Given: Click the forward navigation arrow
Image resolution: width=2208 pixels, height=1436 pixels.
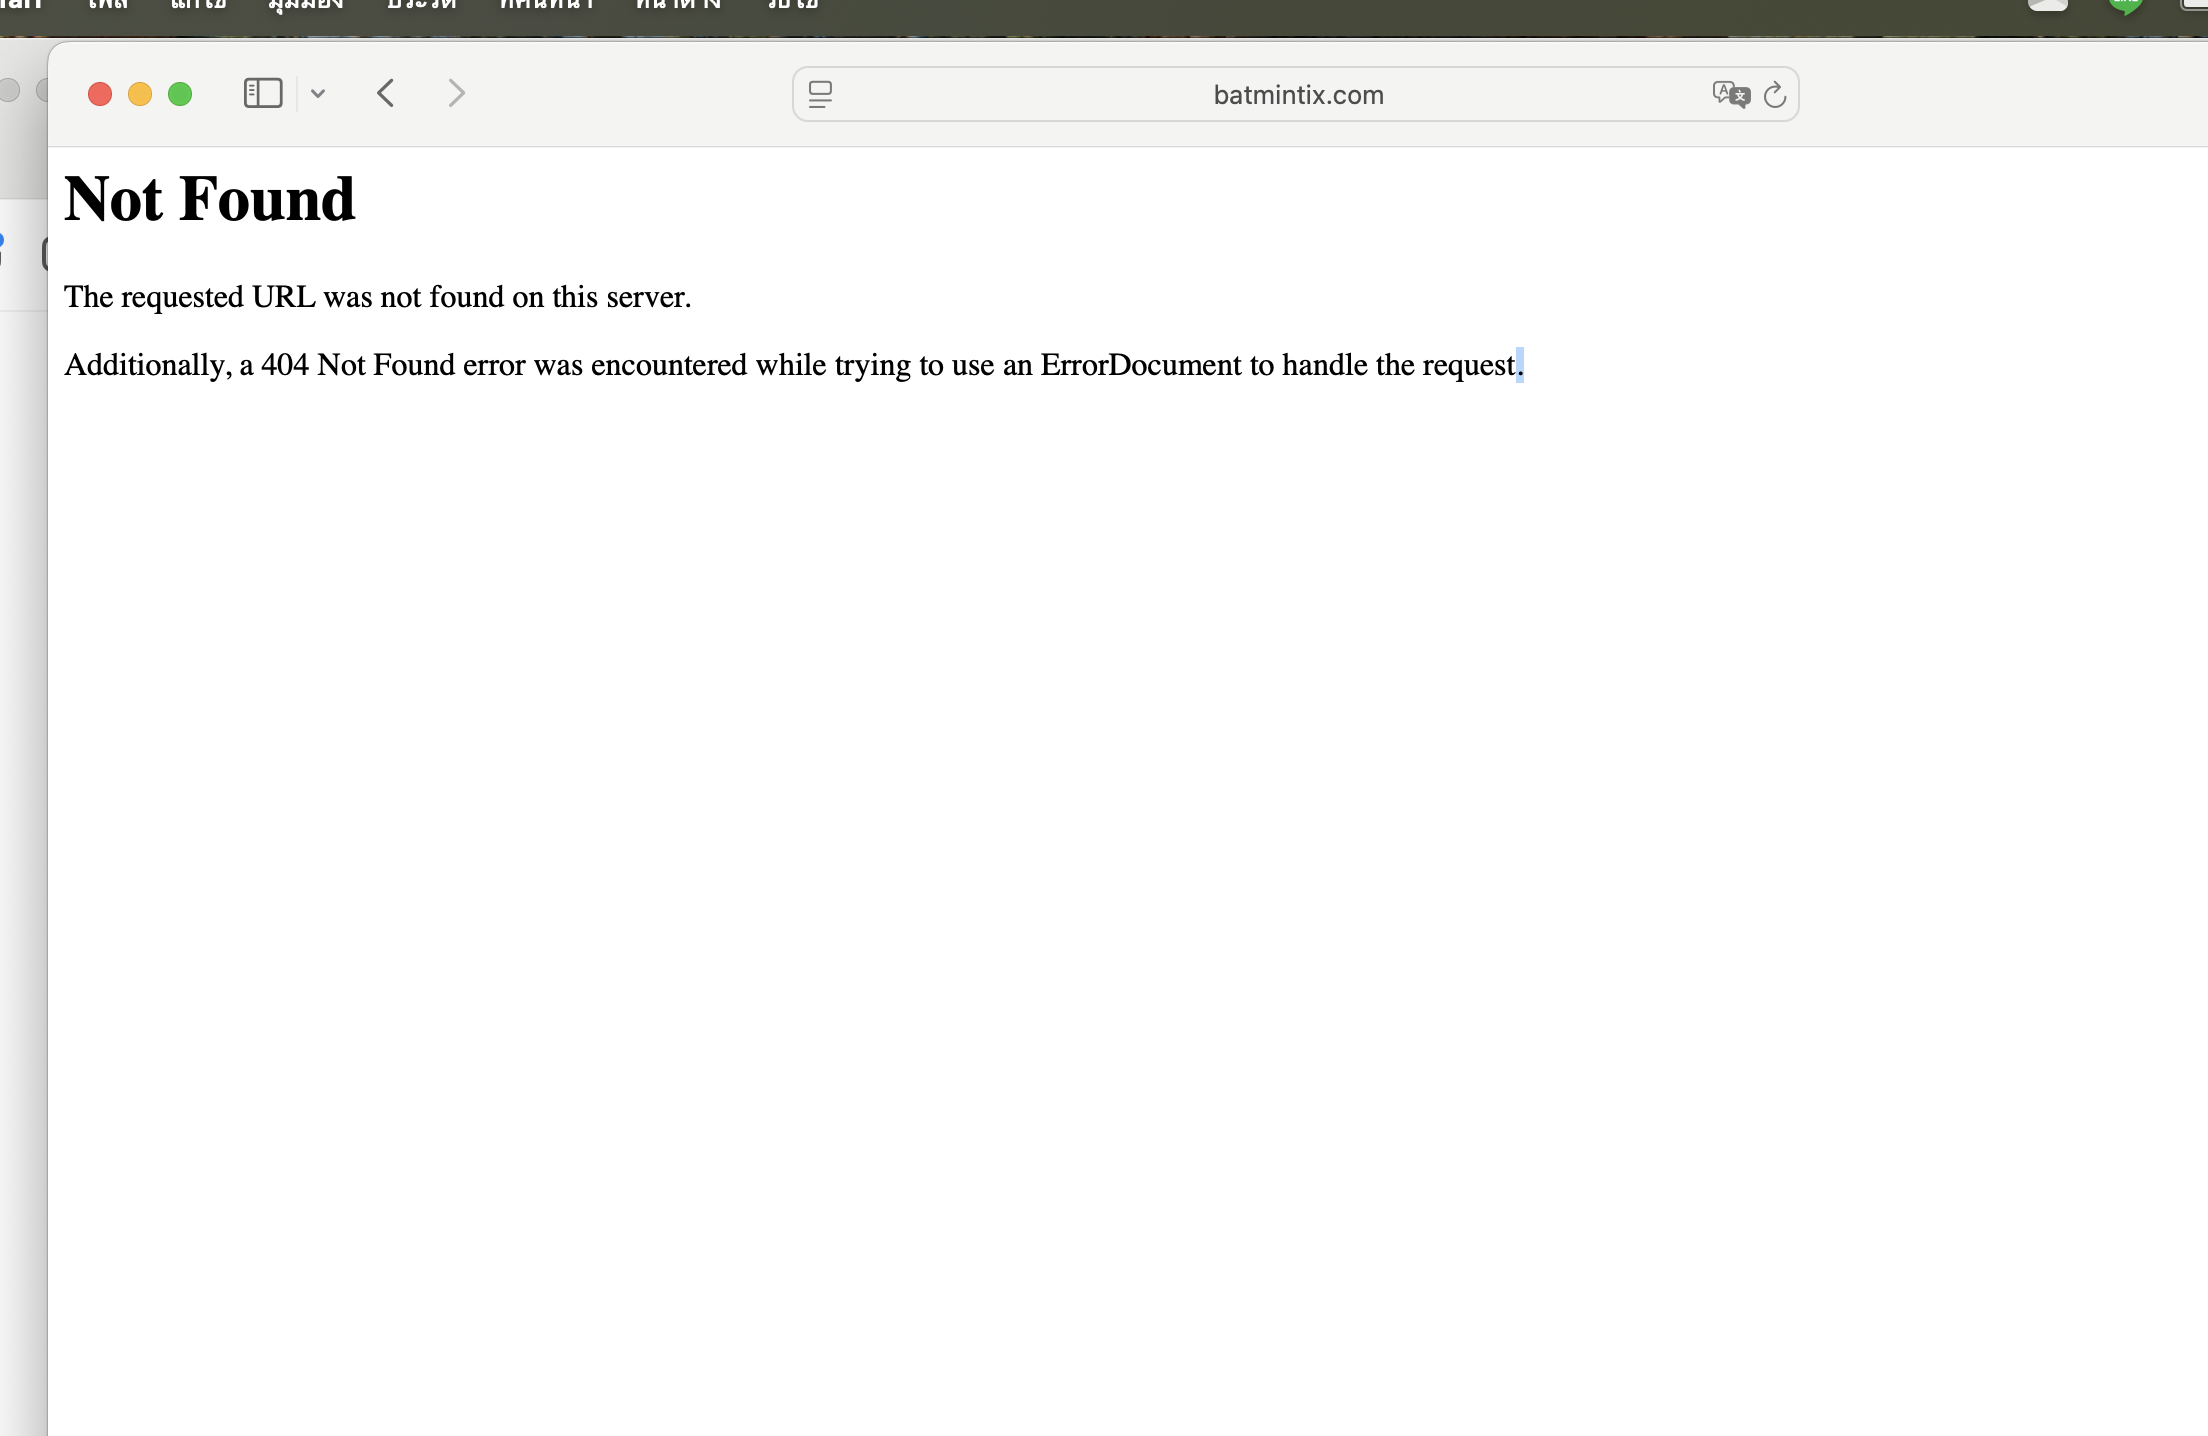Looking at the screenshot, I should (456, 94).
